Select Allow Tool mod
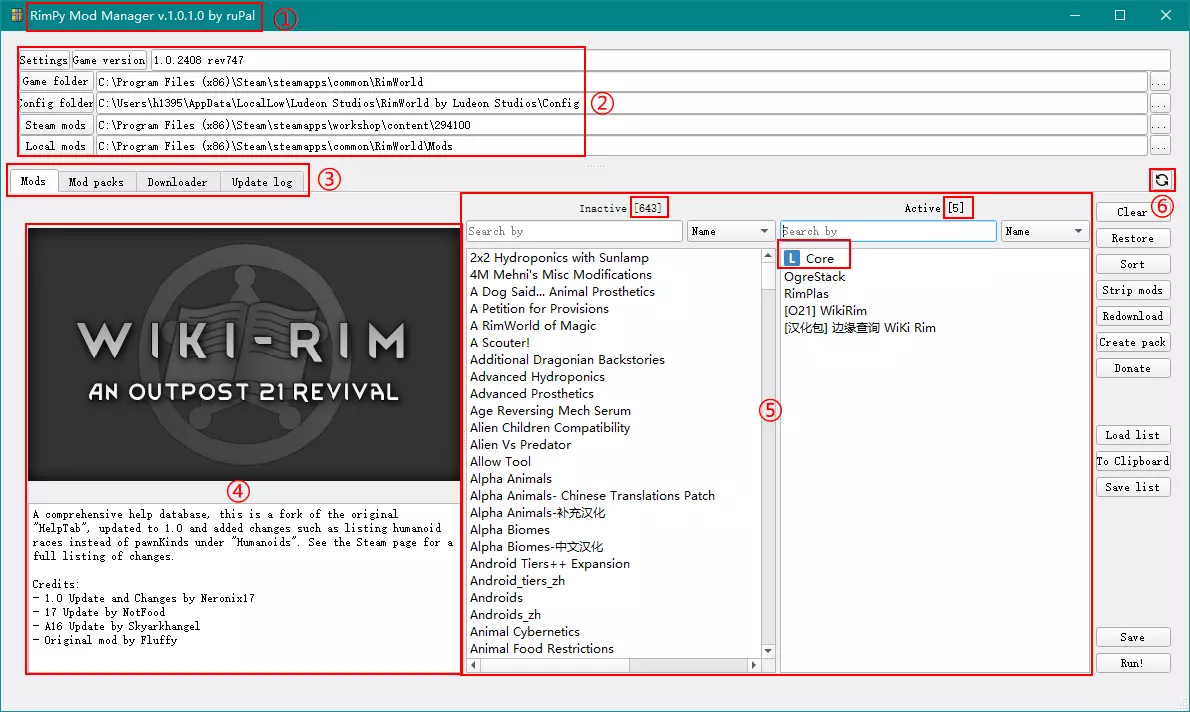Screen dimensions: 1190x712 tap(500, 462)
